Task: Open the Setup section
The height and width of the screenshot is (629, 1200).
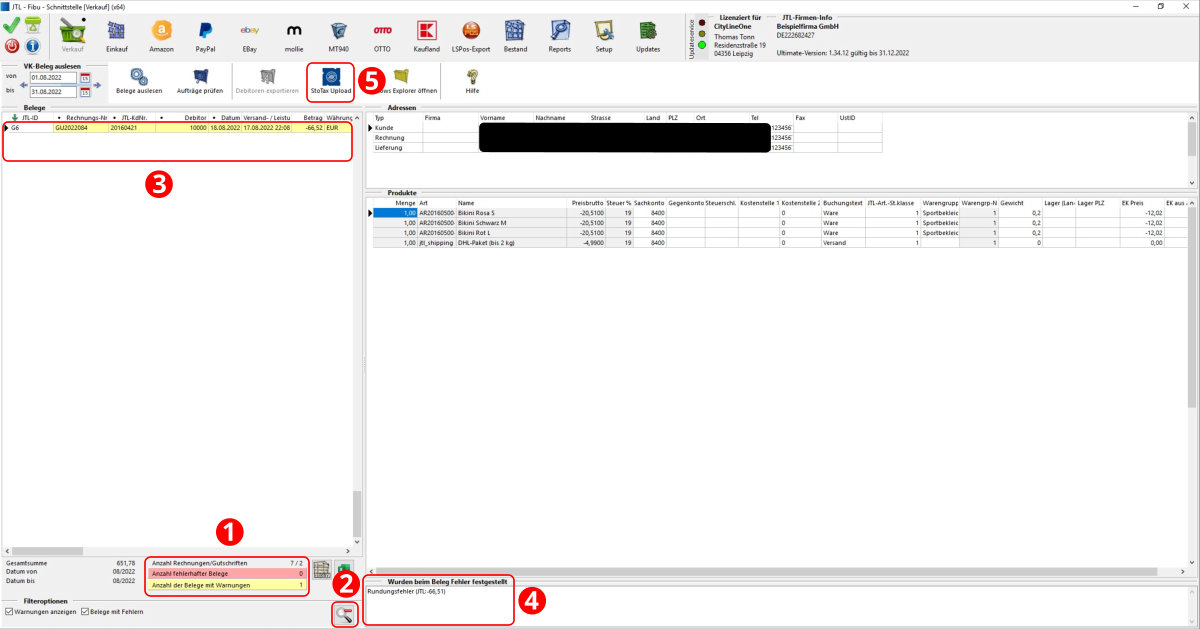Action: [604, 35]
